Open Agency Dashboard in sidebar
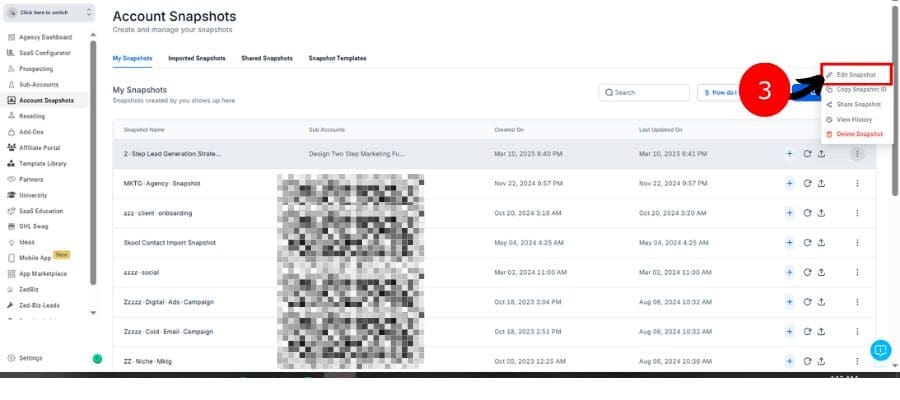Screen dimensions: 900x400 pyautogui.click(x=45, y=37)
